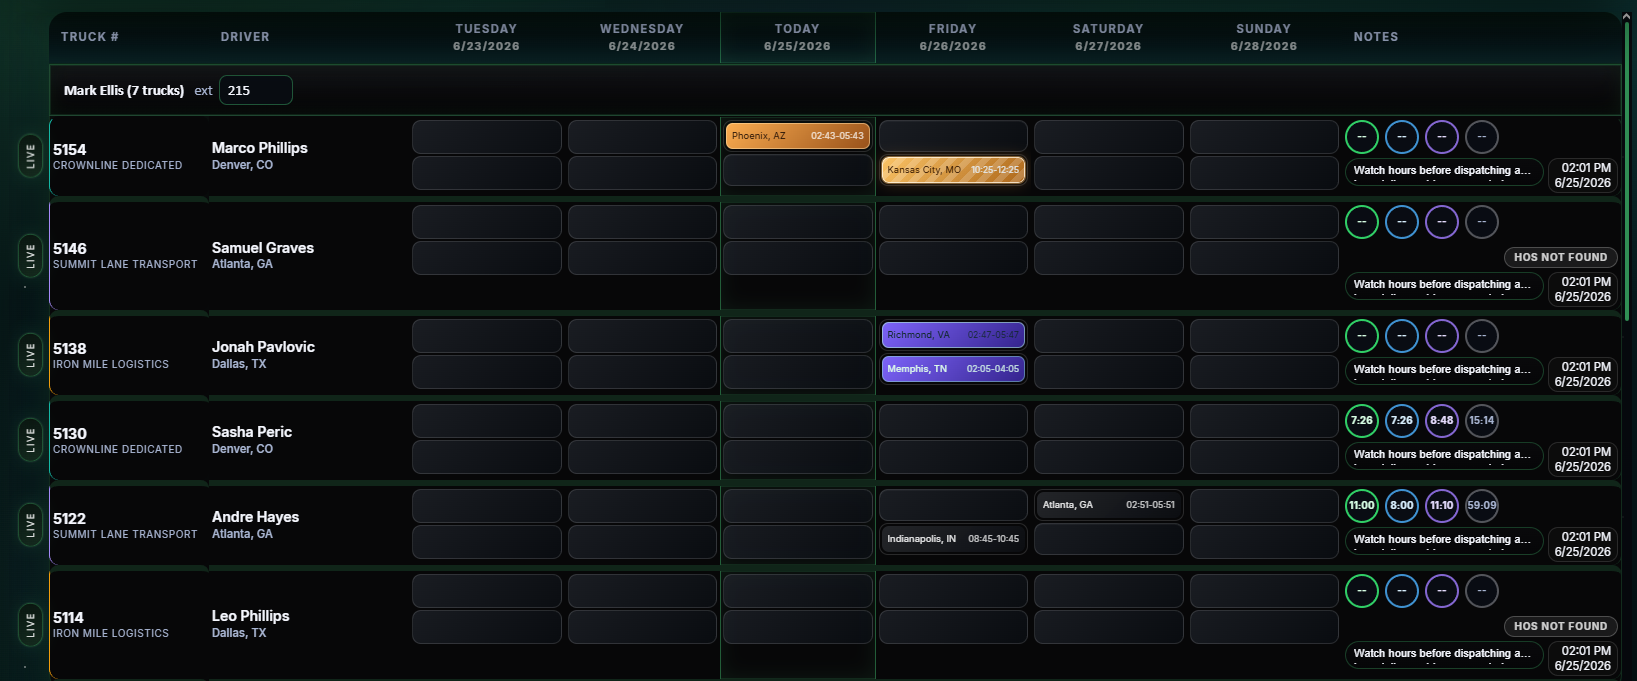Image resolution: width=1637 pixels, height=681 pixels.
Task: Click the LIVE badge for truck 5154
Action: pyautogui.click(x=30, y=156)
